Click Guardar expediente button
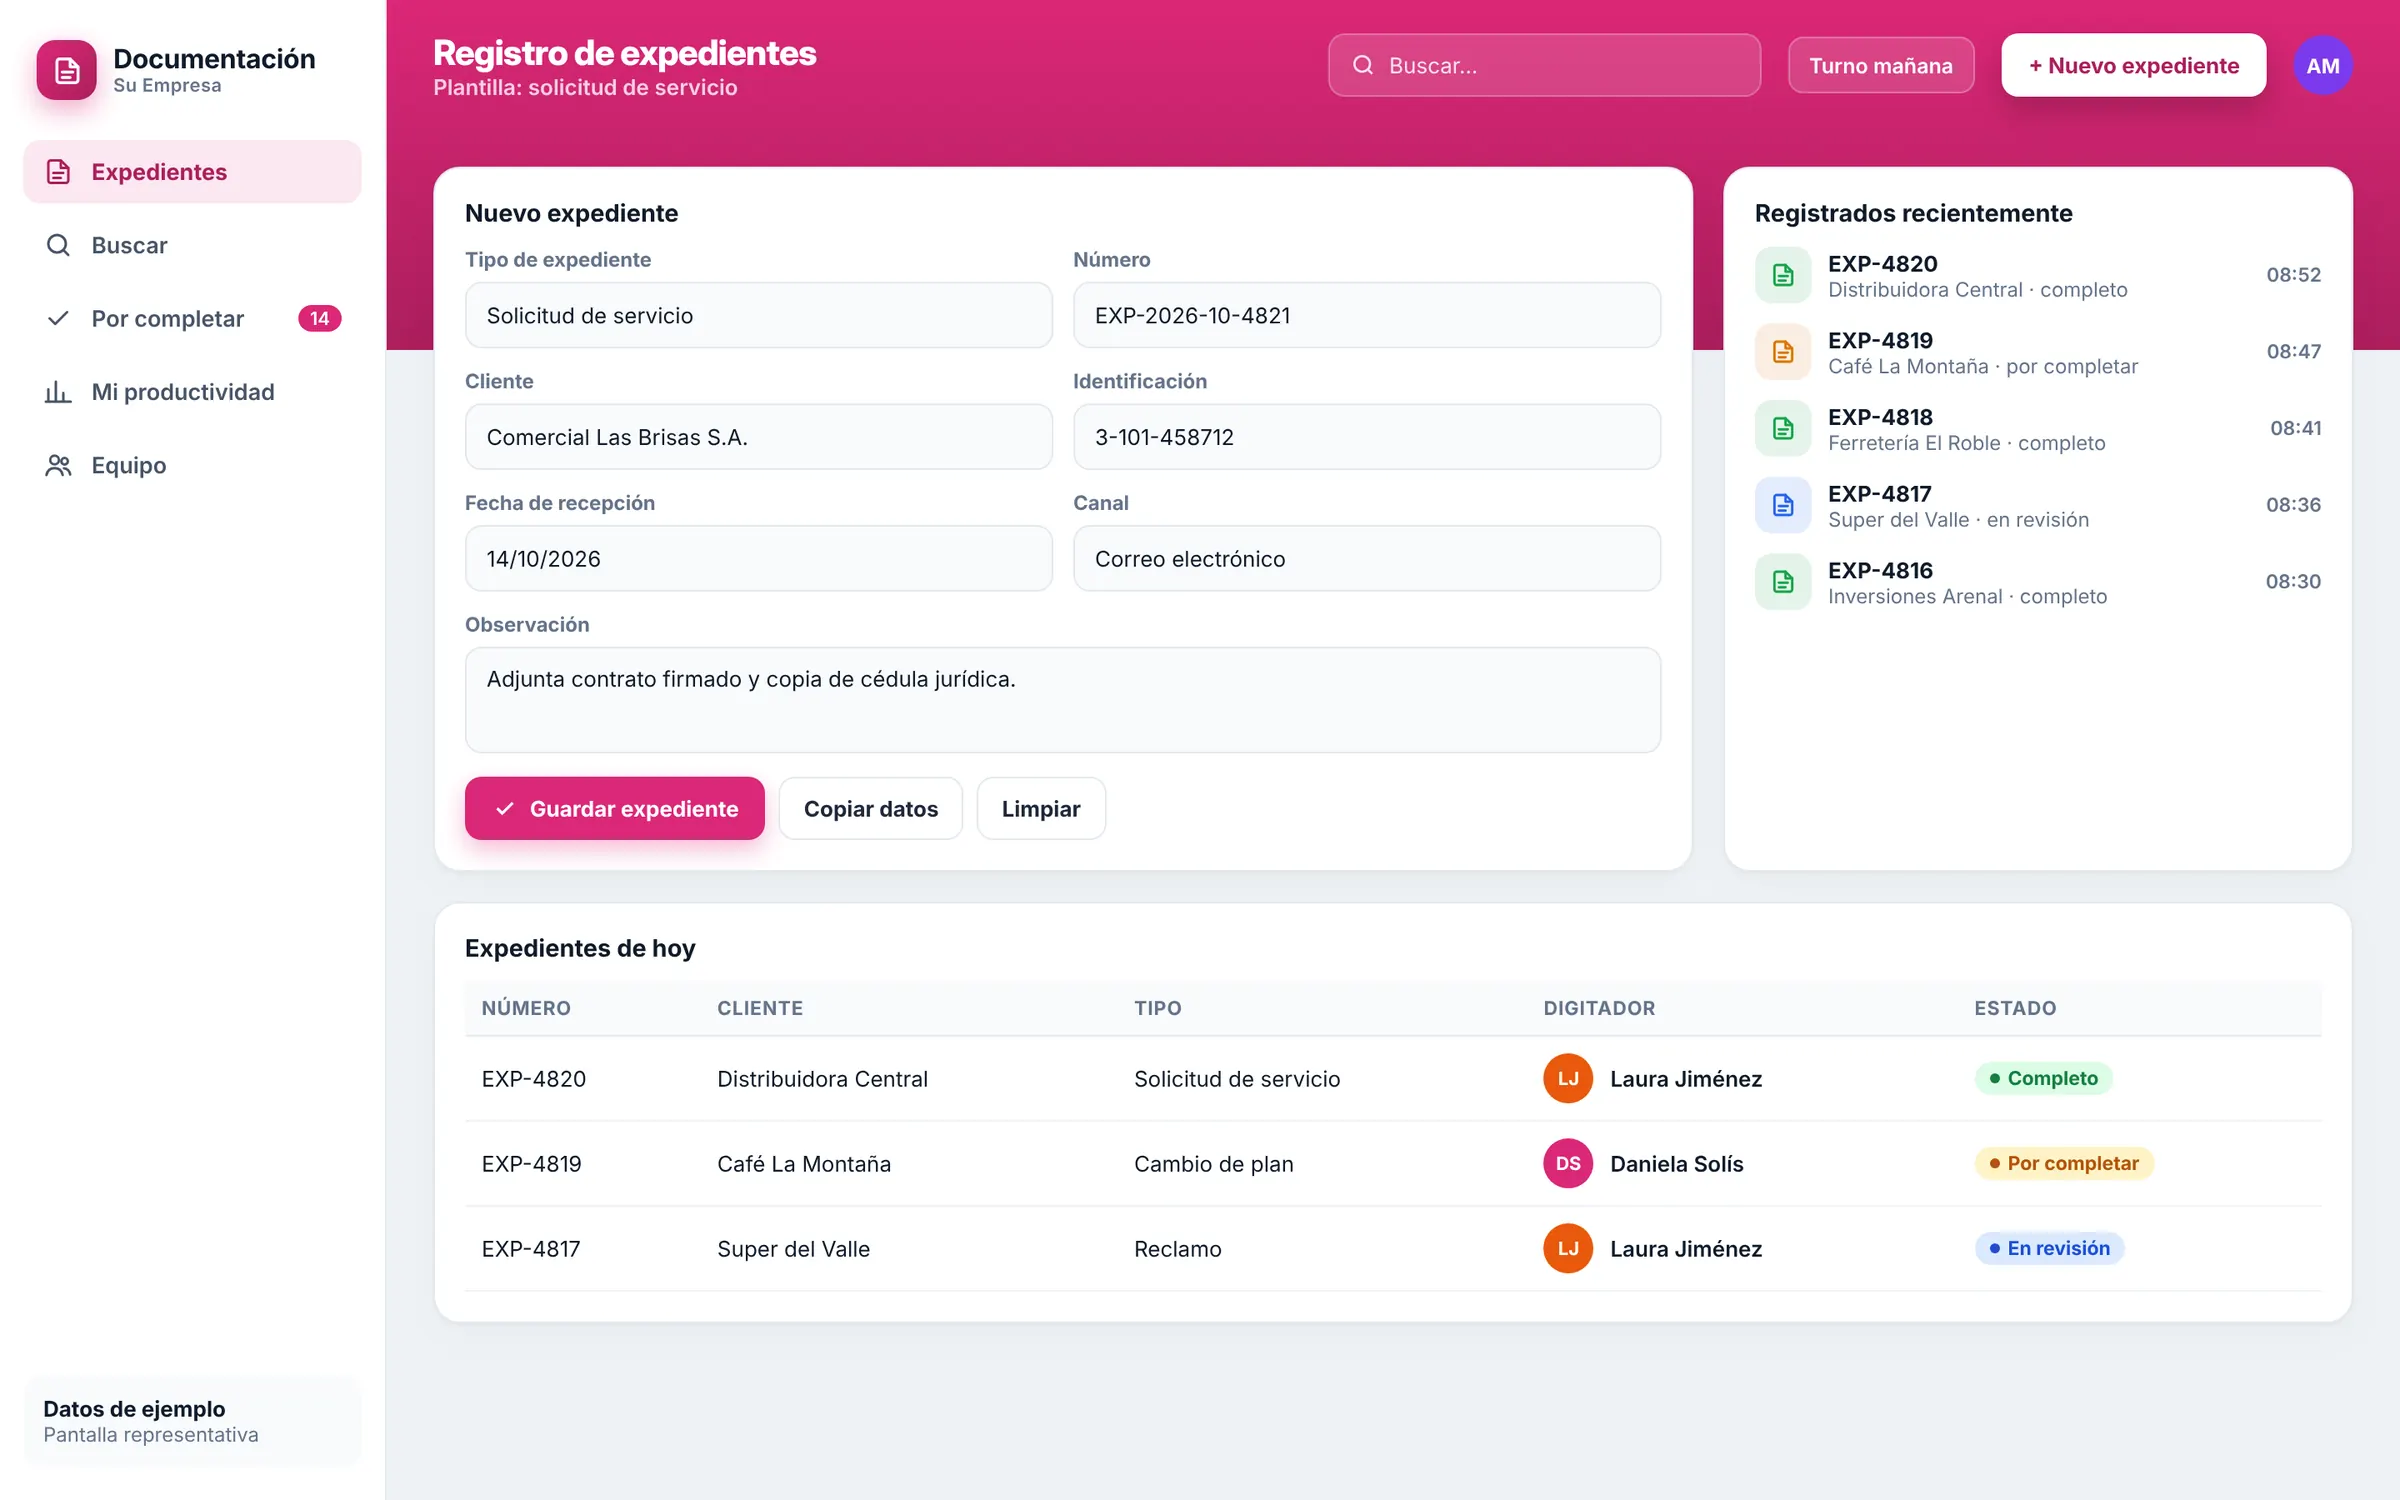This screenshot has height=1500, width=2400. point(614,808)
